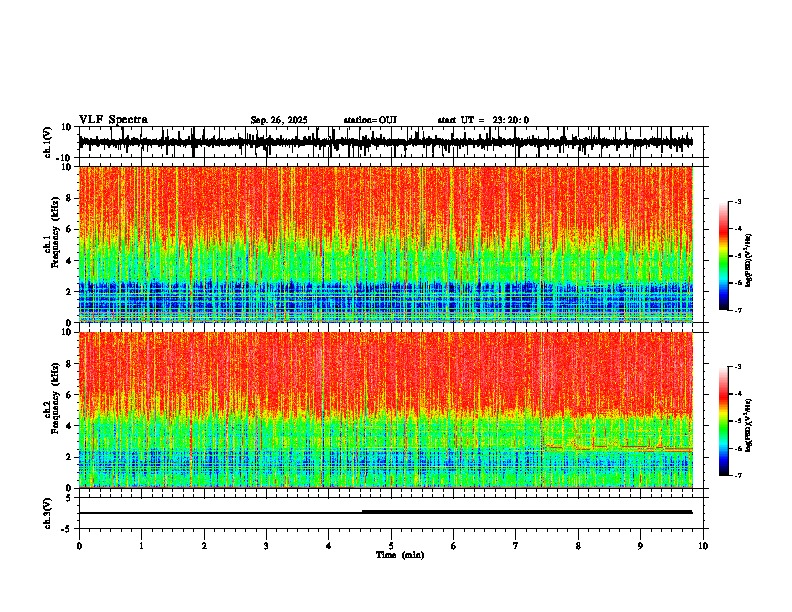Click the ch.1 spectrogram plot
792x612 pixels.
(x=386, y=244)
